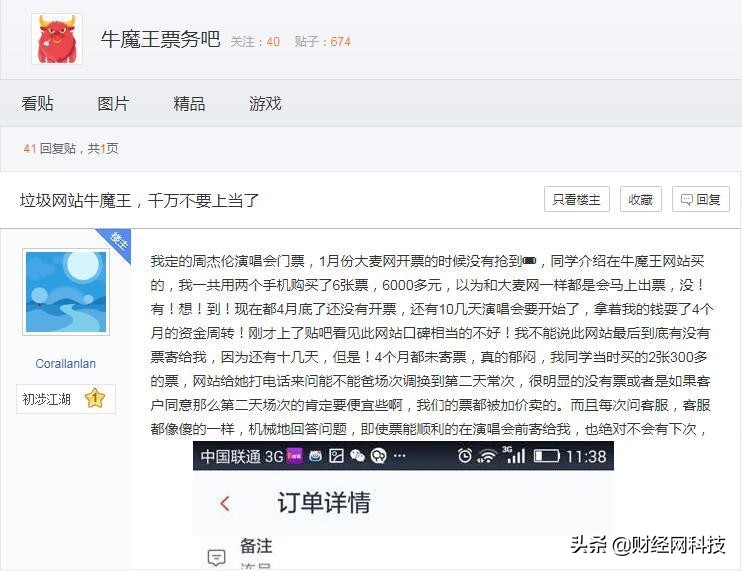This screenshot has width=742, height=571.
Task: Switch to the 图片 tab
Action: point(113,103)
